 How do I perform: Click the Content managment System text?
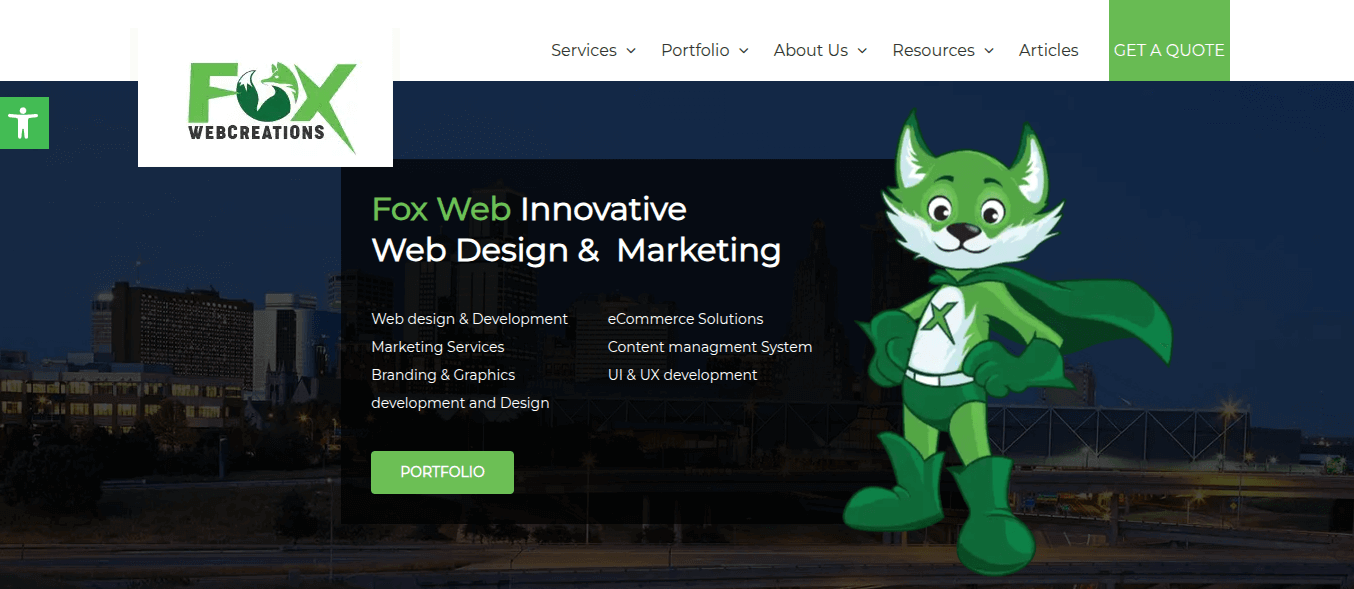click(710, 347)
